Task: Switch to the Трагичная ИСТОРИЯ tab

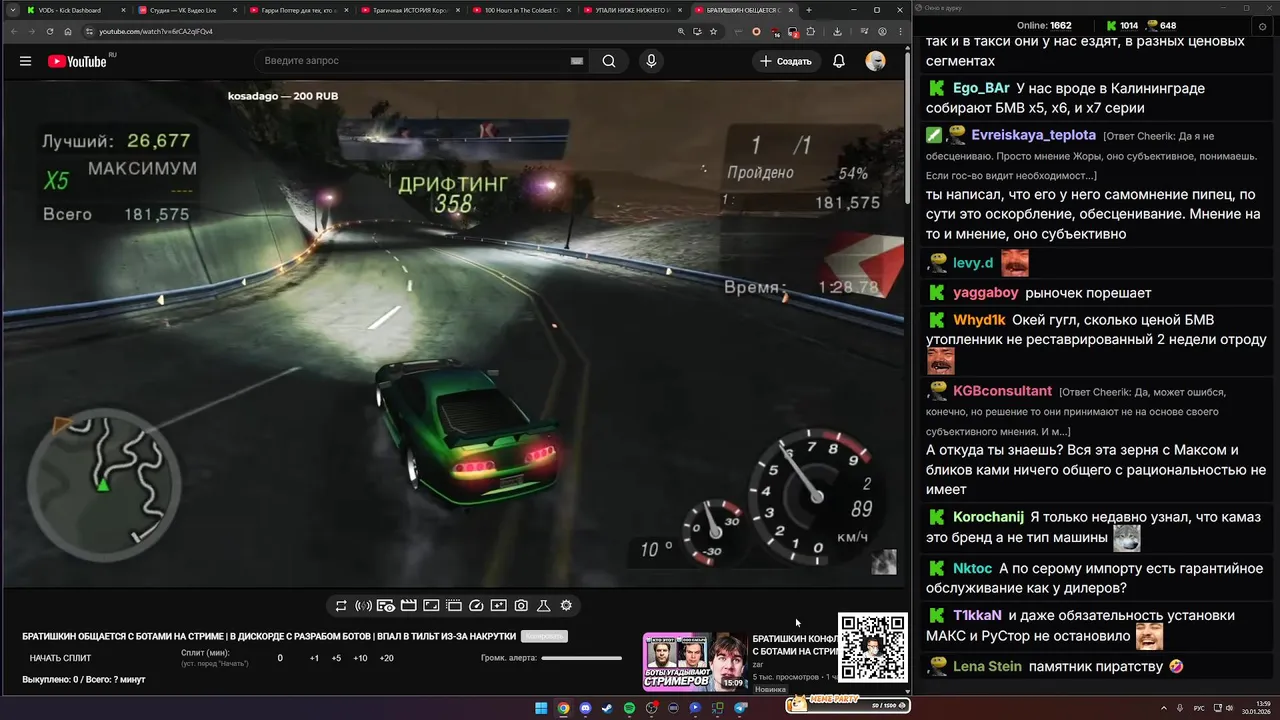Action: tap(409, 10)
